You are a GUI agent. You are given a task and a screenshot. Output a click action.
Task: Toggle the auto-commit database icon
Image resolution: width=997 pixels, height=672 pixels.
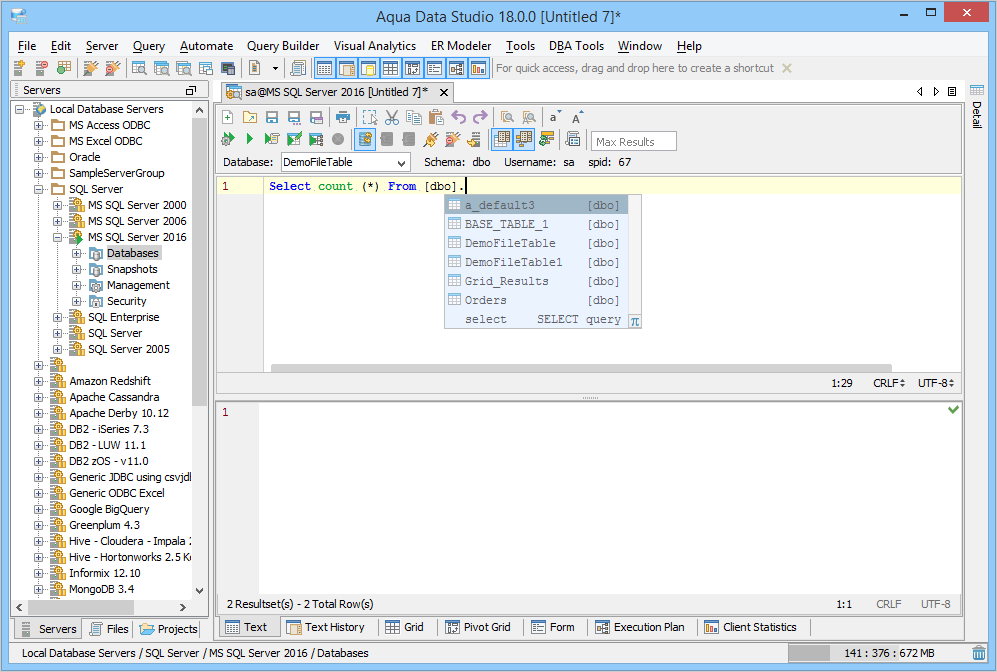coord(365,139)
